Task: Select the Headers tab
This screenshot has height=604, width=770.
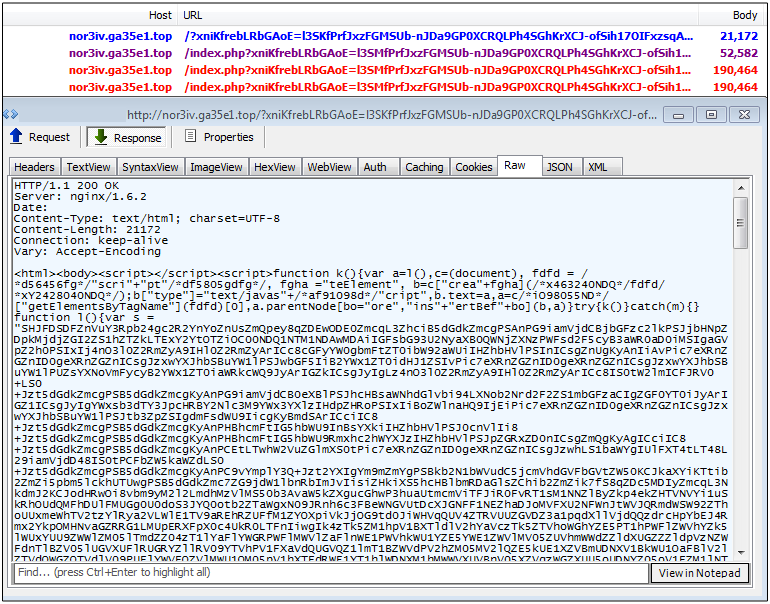Action: [34, 167]
